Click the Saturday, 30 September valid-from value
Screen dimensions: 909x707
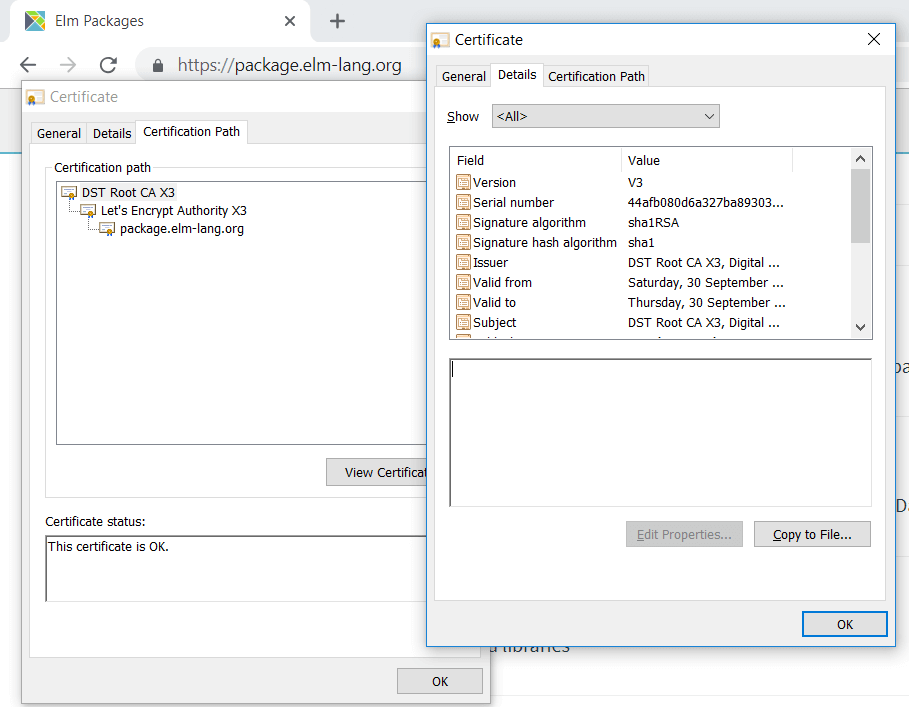click(x=706, y=282)
